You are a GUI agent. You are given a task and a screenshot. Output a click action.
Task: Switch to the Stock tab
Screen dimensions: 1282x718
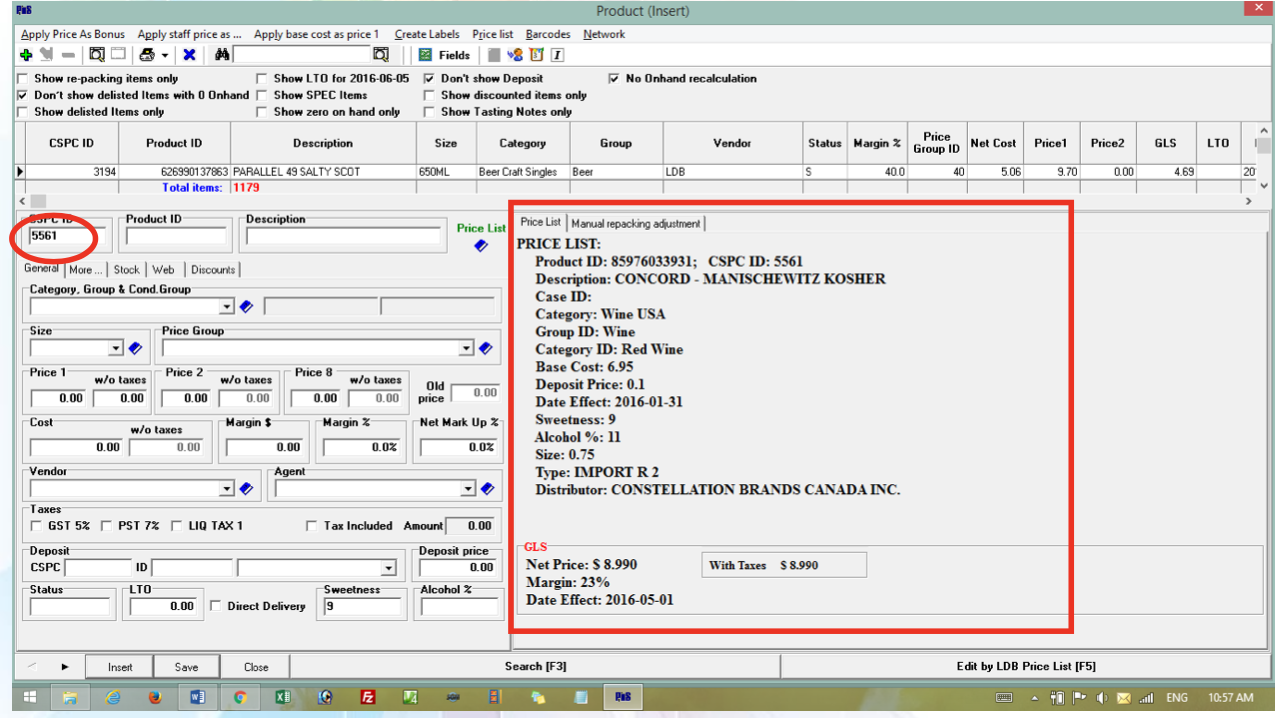pos(127,269)
